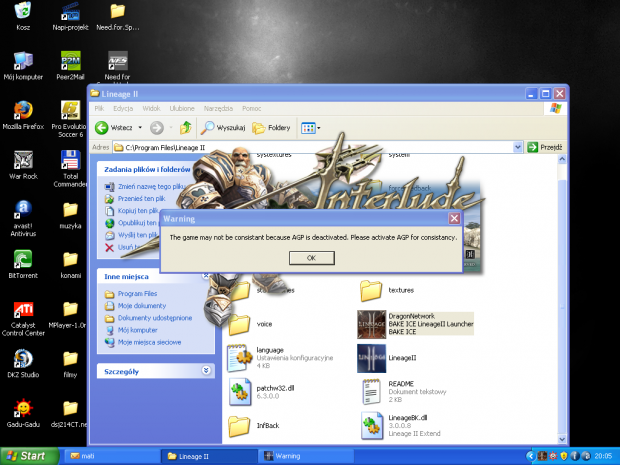
Task: Switch to Lineage II taskbar button
Action: click(209, 456)
